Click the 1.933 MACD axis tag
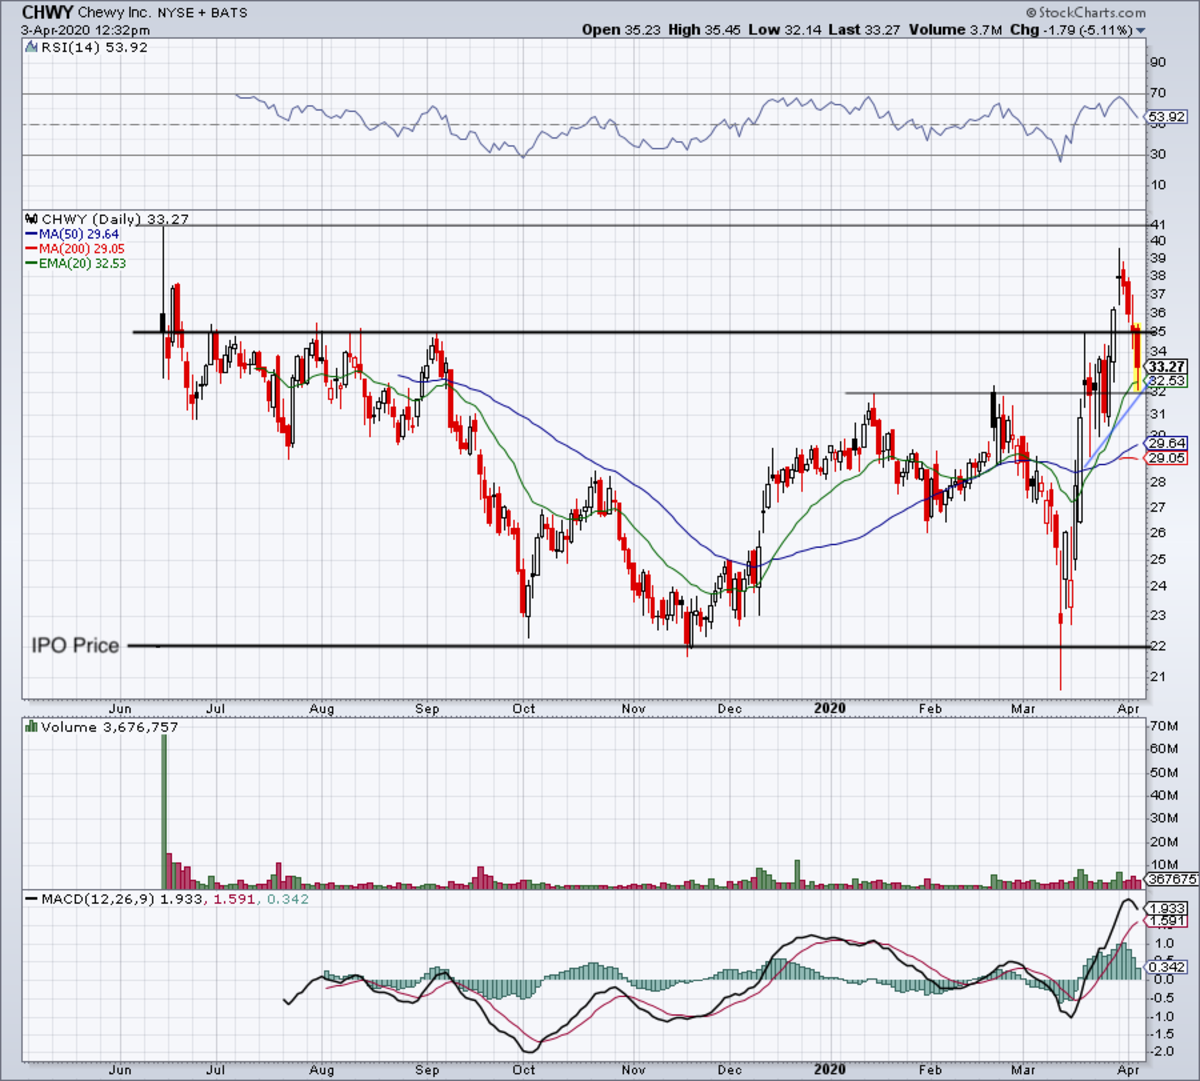The image size is (1200, 1081). (1166, 908)
